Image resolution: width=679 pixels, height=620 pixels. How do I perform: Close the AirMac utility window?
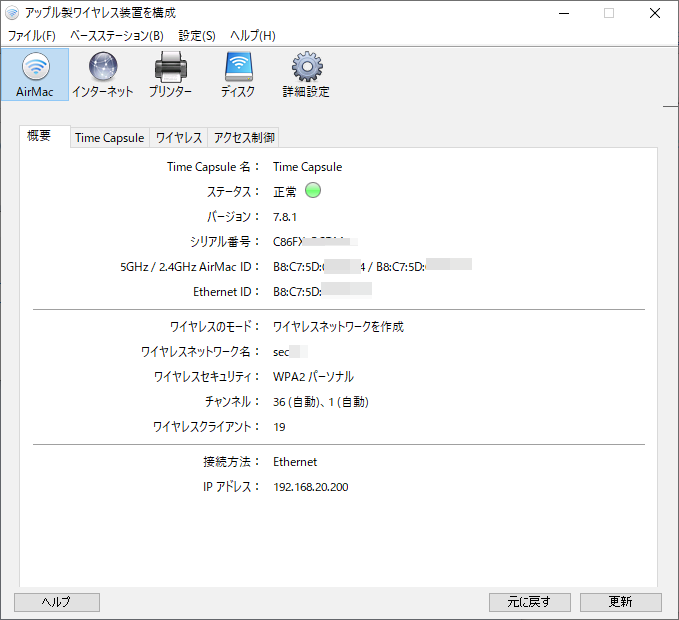(655, 13)
